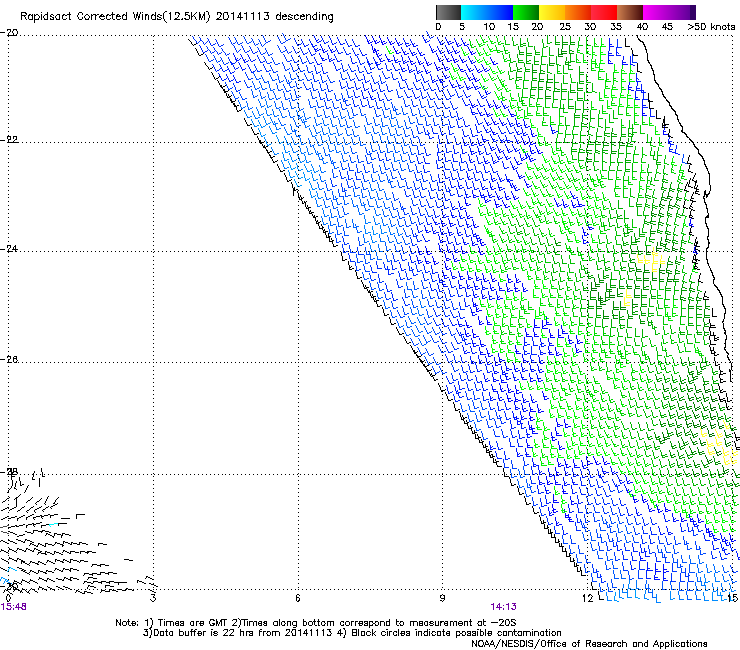The width and height of the screenshot is (740, 650).
Task: Click the '40' legend tick label
Action: (x=642, y=27)
